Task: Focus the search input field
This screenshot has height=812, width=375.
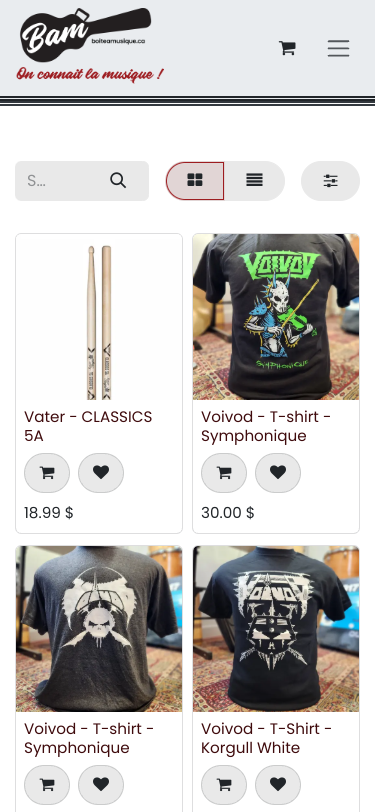Action: click(61, 181)
